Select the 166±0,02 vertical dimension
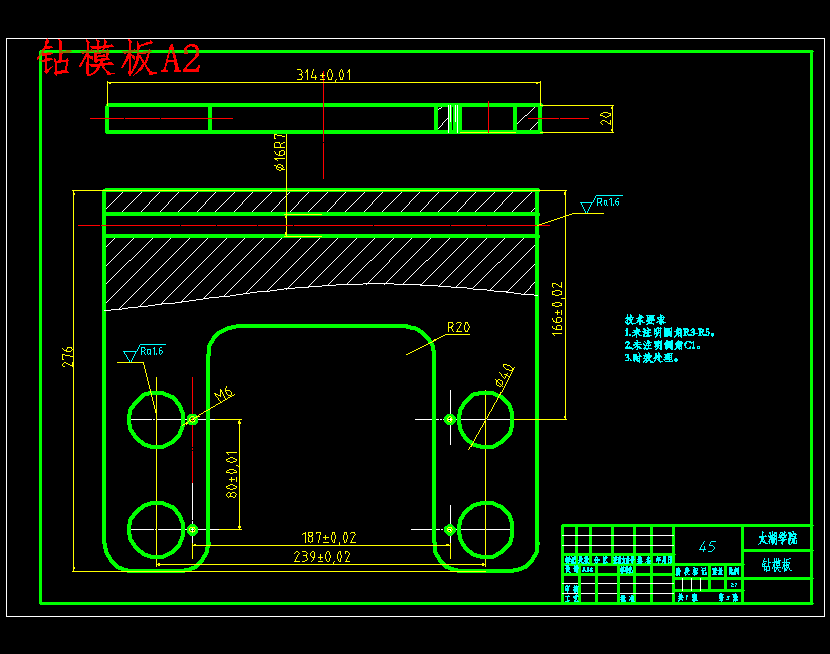The height and width of the screenshot is (654, 830). coord(557,309)
